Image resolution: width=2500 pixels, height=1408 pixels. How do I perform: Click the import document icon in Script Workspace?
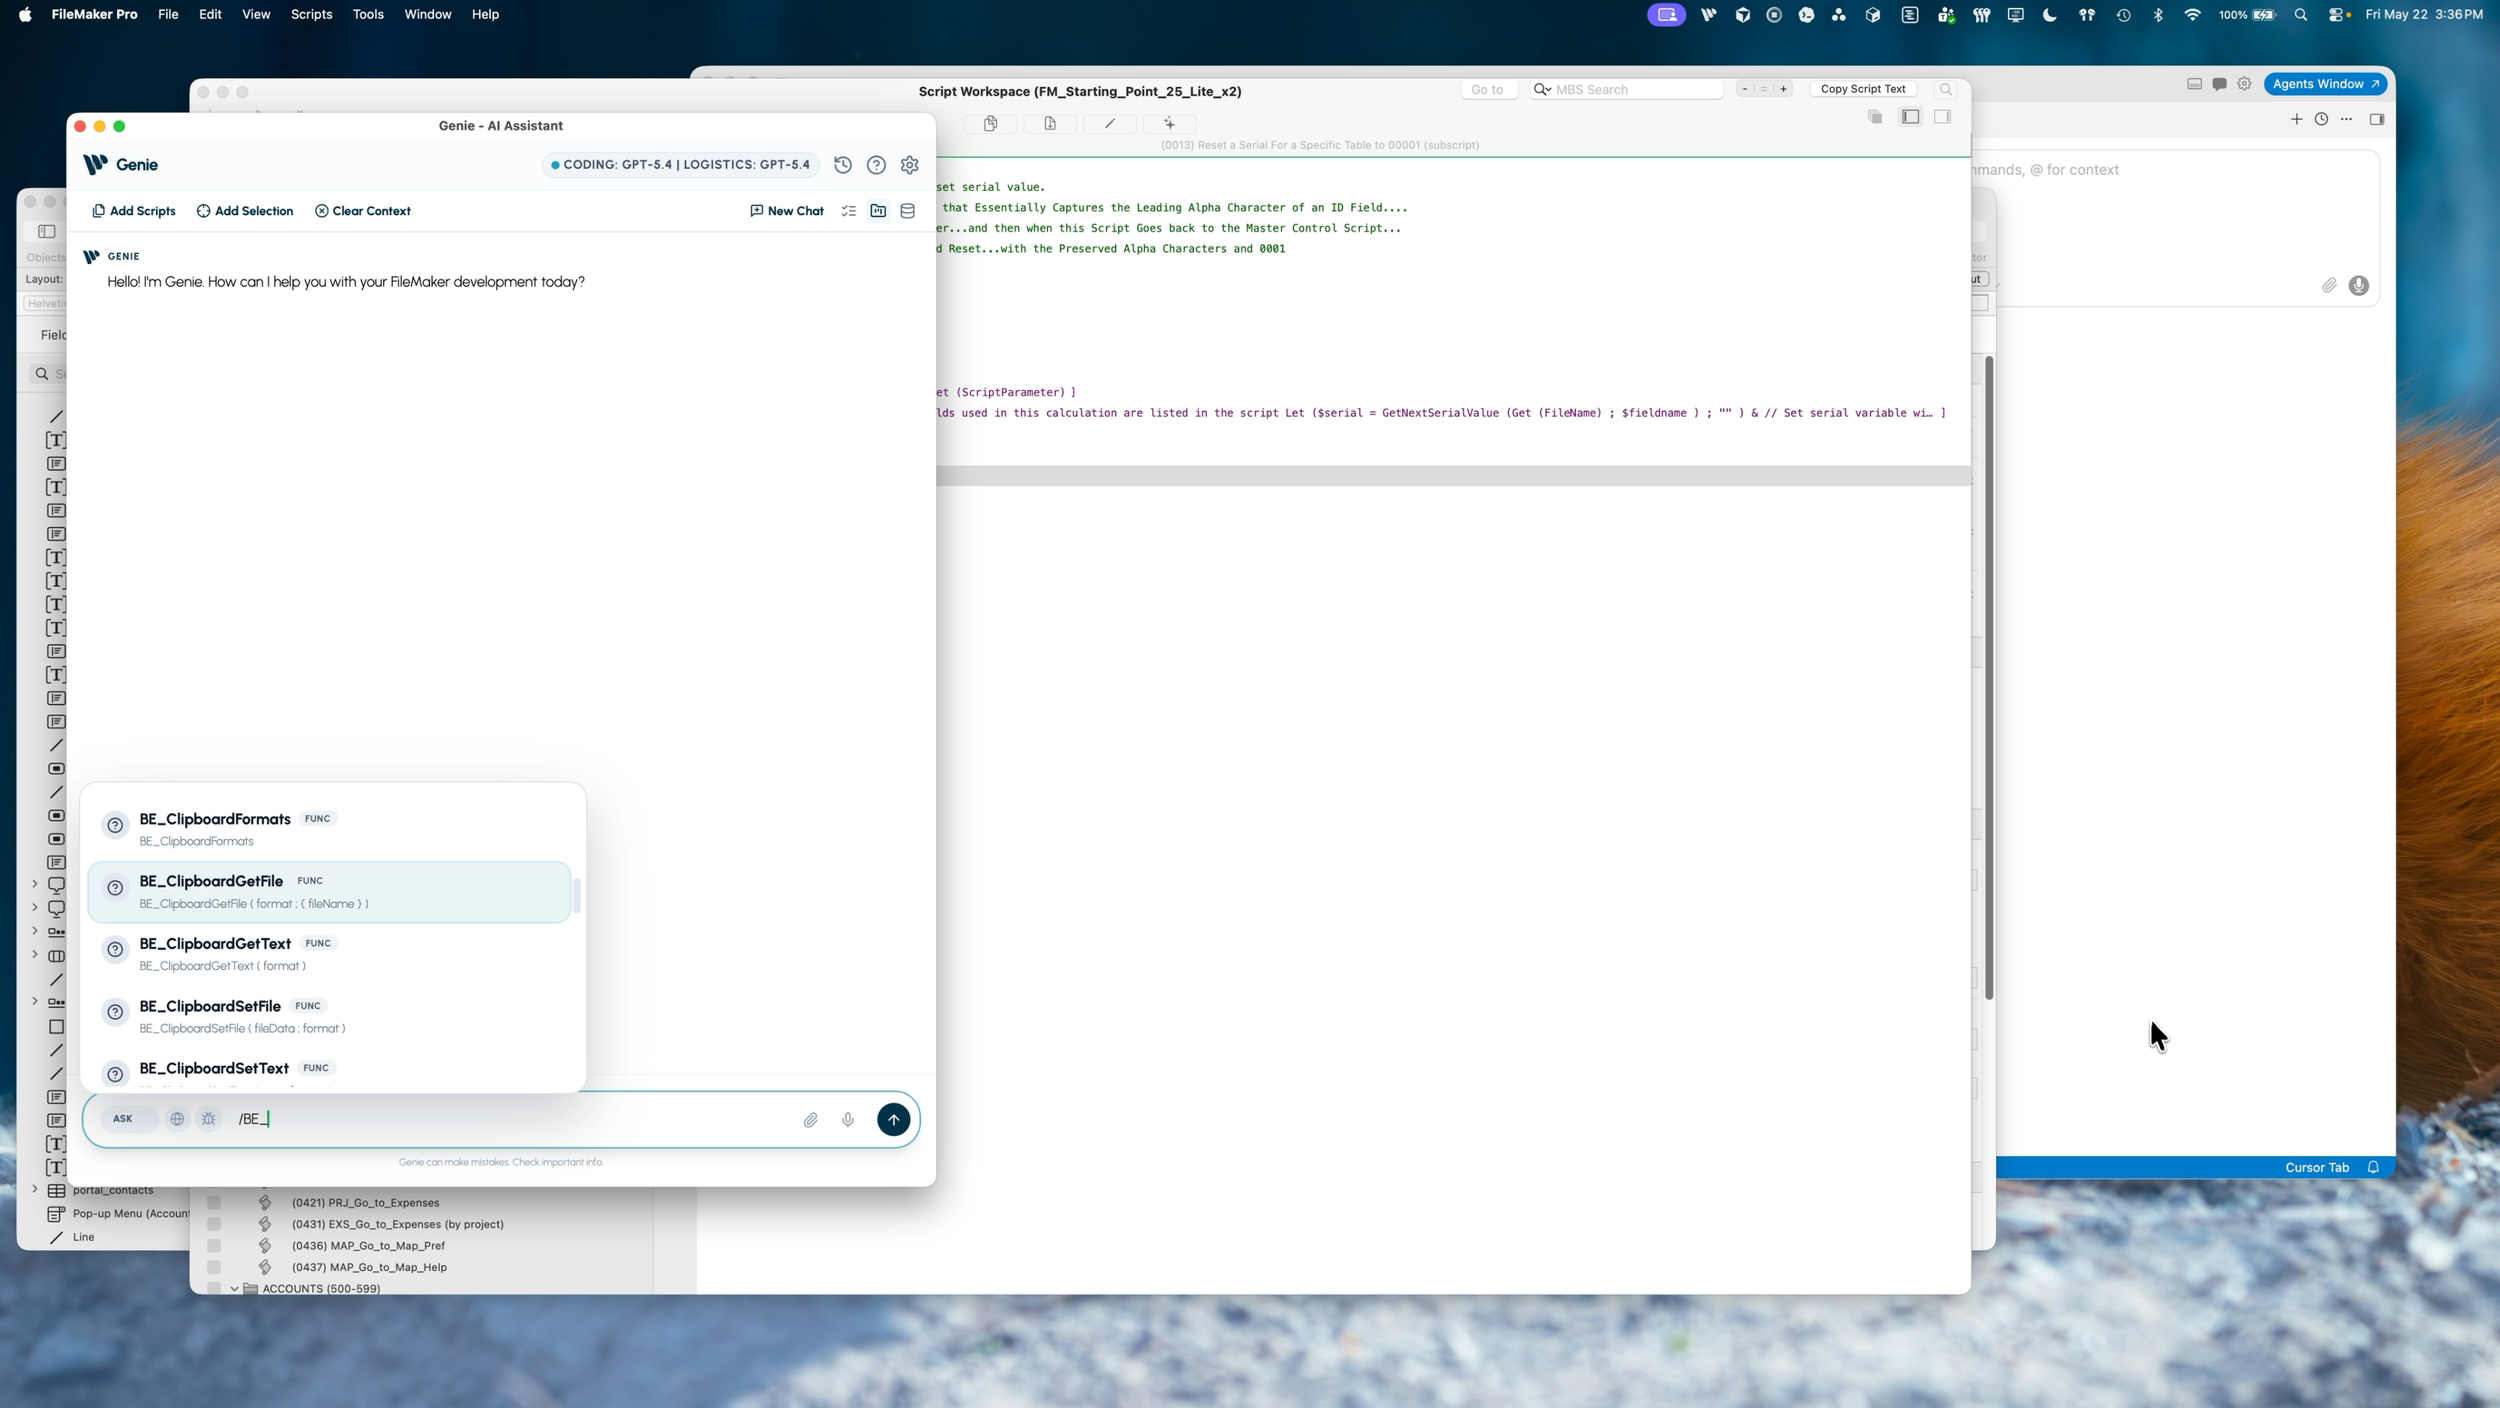point(1050,124)
